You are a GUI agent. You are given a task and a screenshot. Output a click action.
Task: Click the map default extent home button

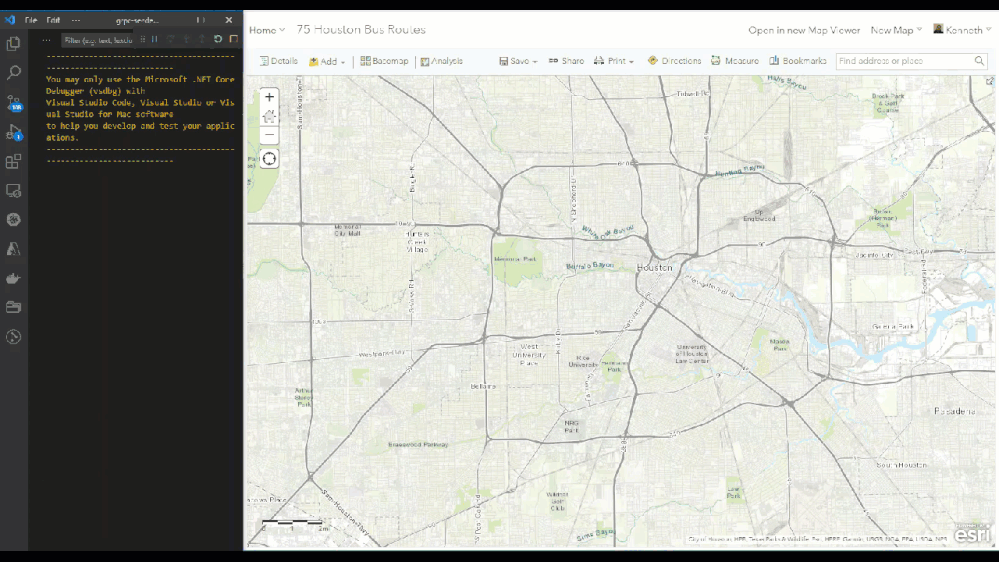coord(269,116)
